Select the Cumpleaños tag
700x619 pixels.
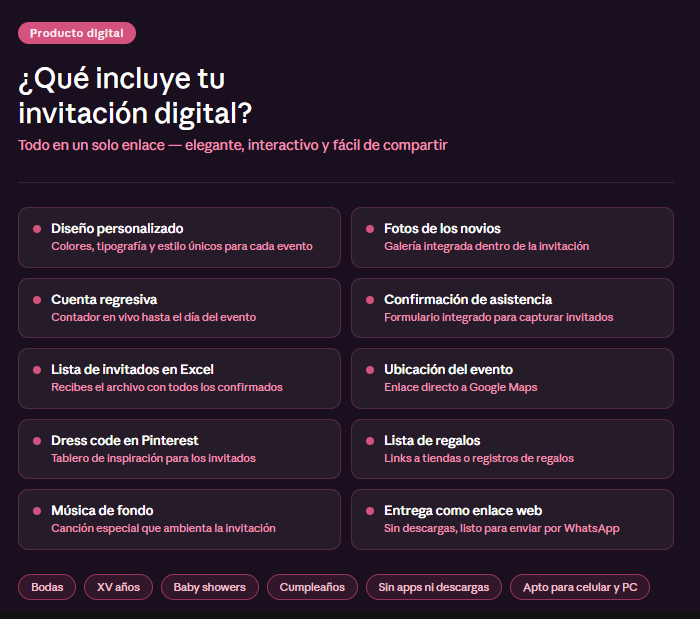pyautogui.click(x=312, y=587)
